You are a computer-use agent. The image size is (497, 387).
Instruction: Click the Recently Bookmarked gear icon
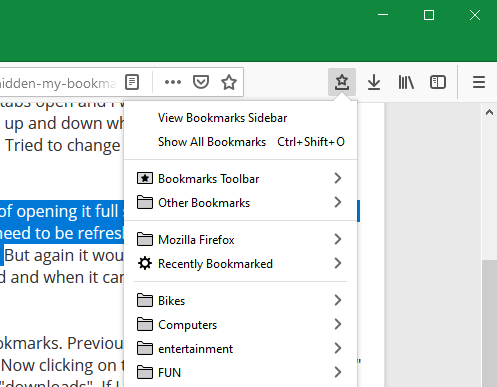(x=145, y=263)
